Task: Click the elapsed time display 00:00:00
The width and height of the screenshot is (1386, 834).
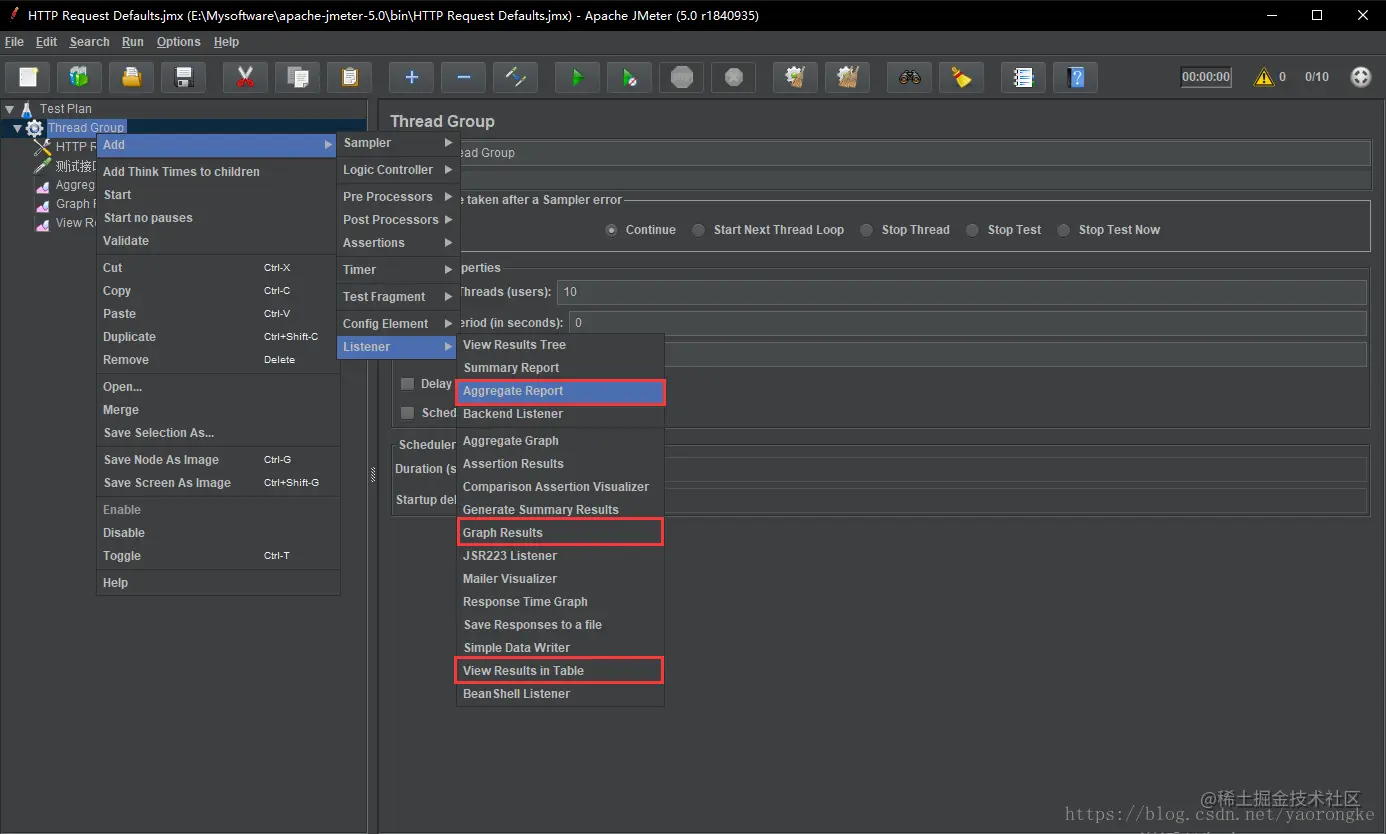Action: point(1206,77)
